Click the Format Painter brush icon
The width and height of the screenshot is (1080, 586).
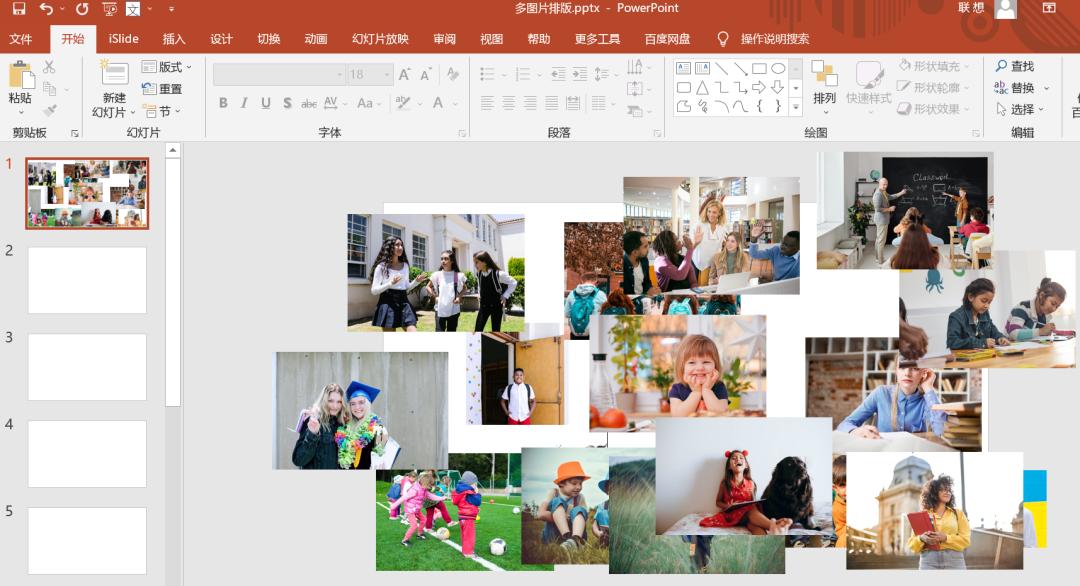(49, 110)
